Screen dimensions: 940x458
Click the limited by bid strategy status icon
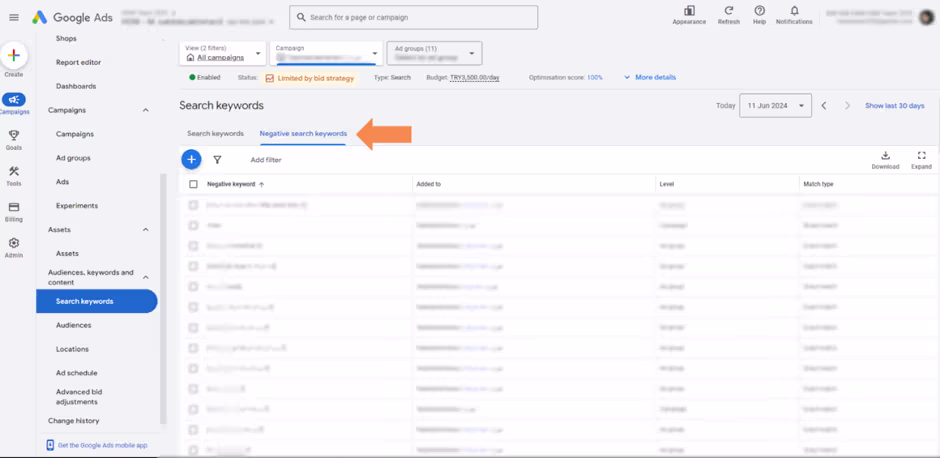click(270, 78)
